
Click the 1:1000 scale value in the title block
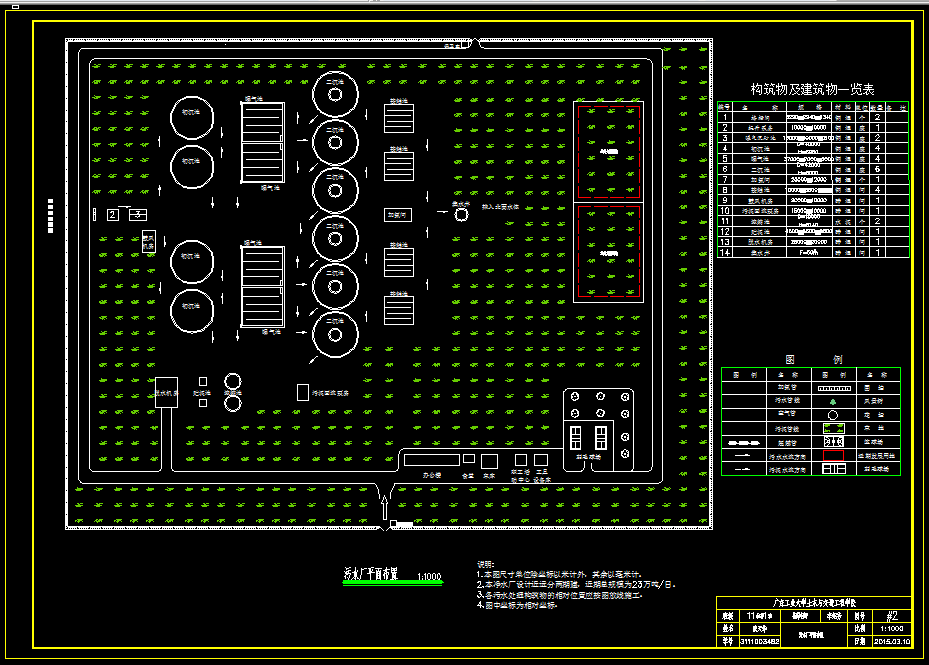(891, 628)
